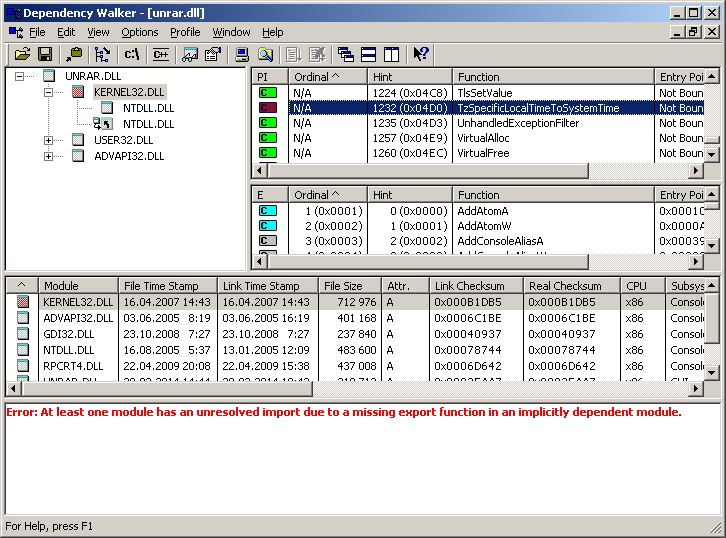This screenshot has width=726, height=538.
Task: Open the File menu
Action: [x=37, y=32]
